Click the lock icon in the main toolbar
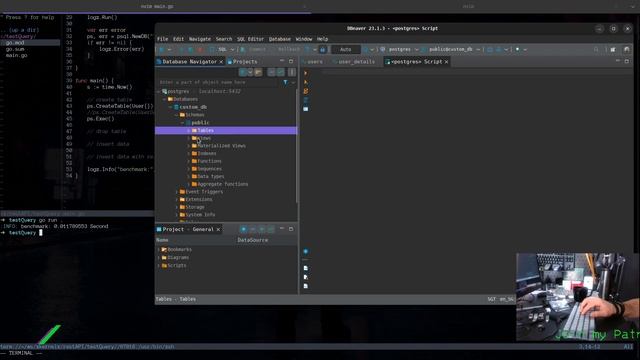This screenshot has width=640, height=360. pyautogui.click(x=323, y=49)
